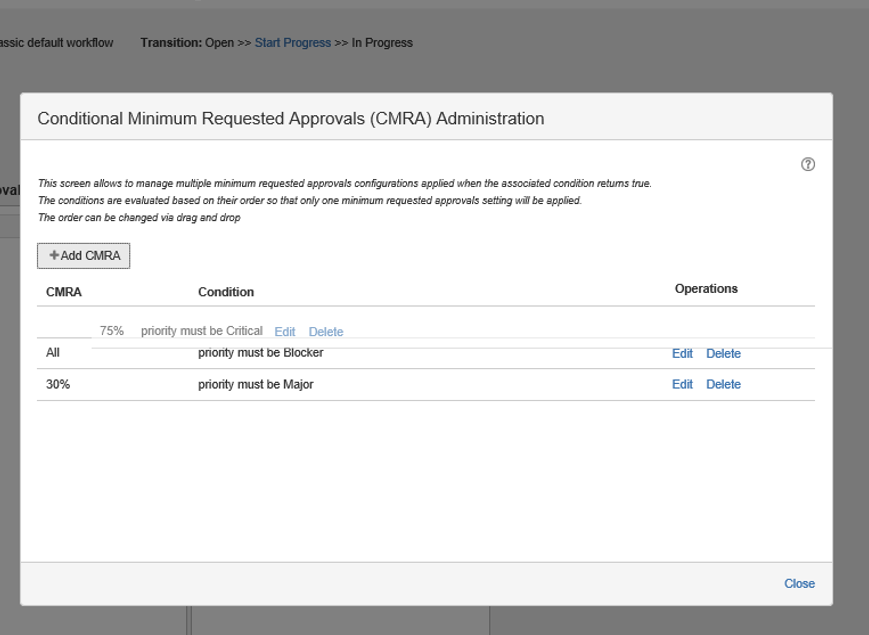Image resolution: width=869 pixels, height=635 pixels.
Task: Edit the priority must be Critical rule
Action: point(285,332)
